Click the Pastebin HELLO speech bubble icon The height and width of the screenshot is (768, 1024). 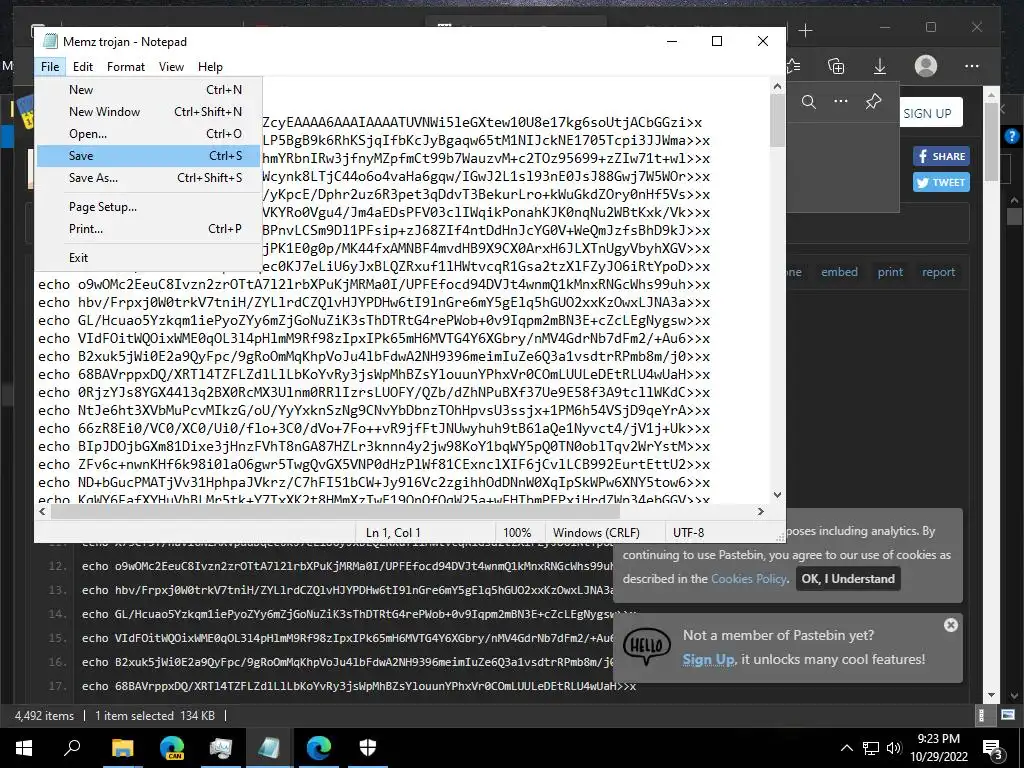coord(647,647)
